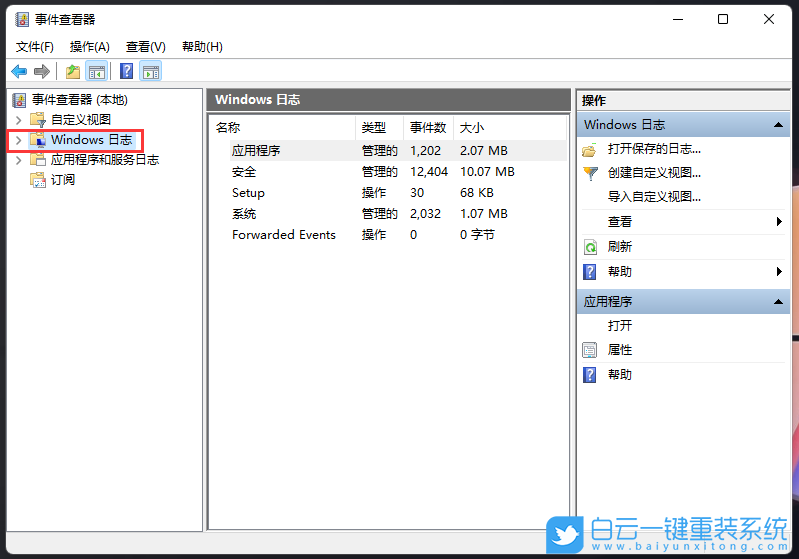Toggle the show/hide Action pane icon
The image size is (799, 559).
tap(150, 71)
